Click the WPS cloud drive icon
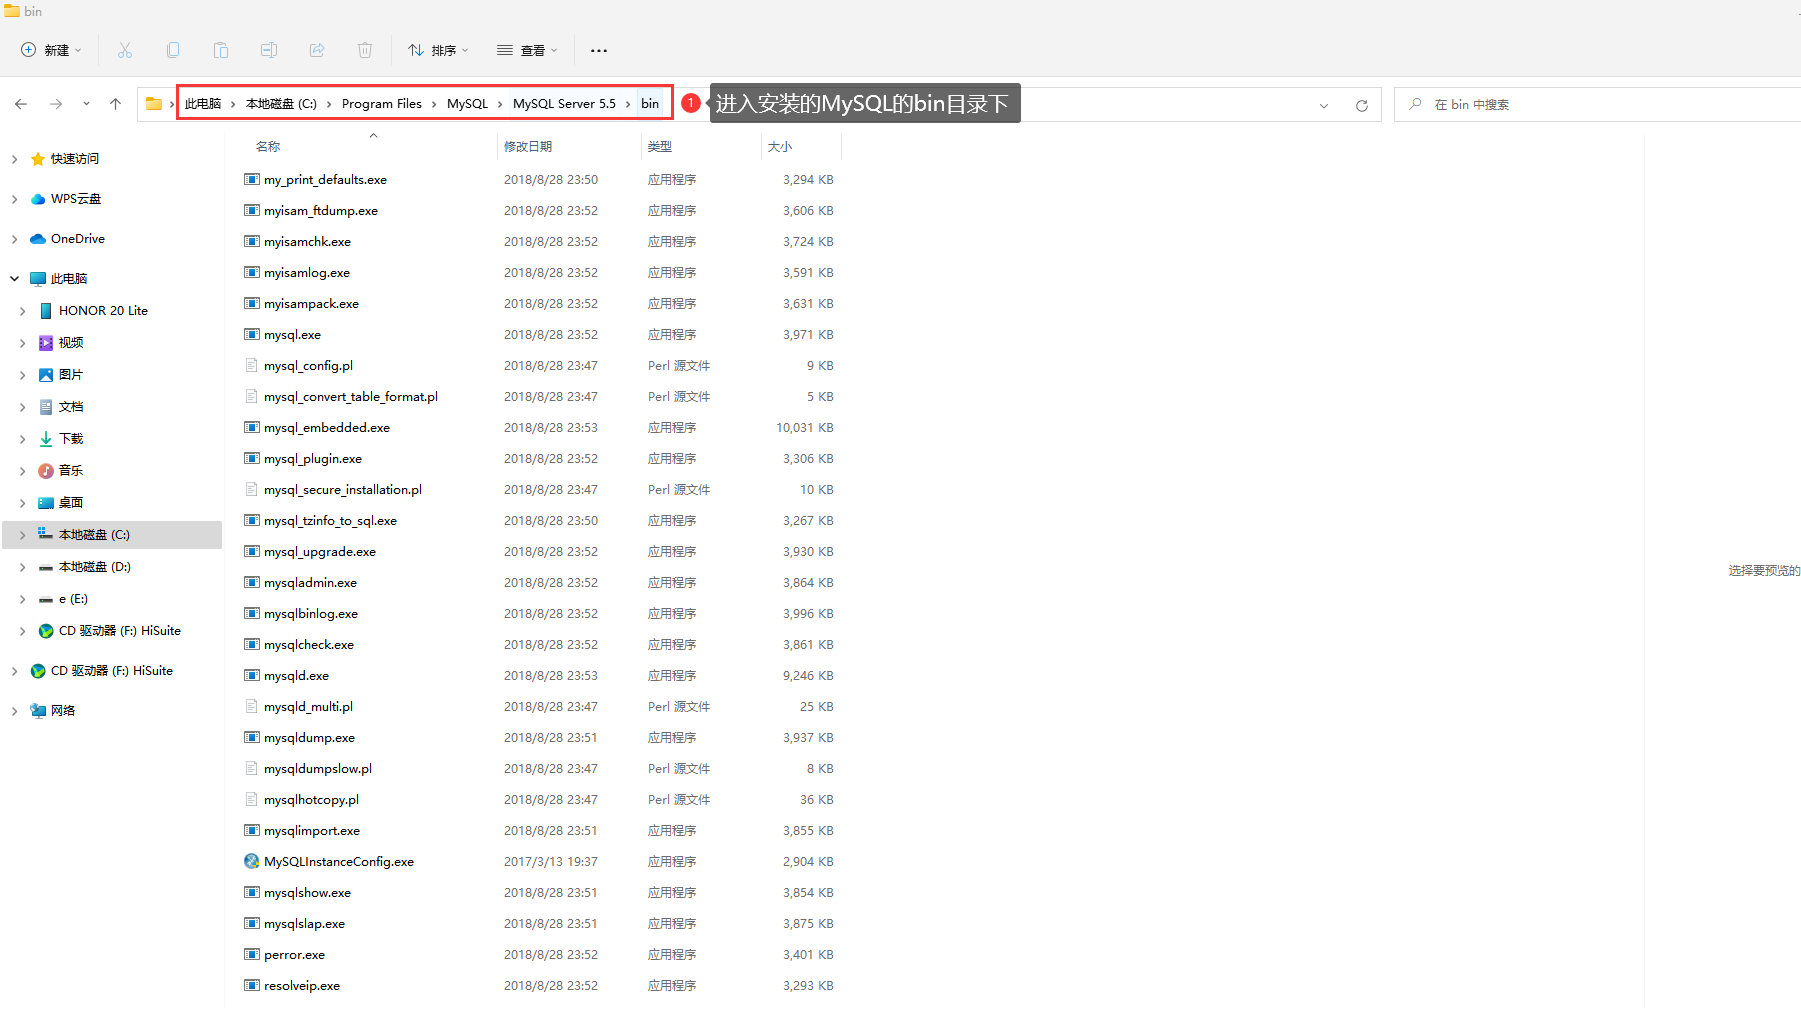Screen dimensions: 1801x1014 38,199
